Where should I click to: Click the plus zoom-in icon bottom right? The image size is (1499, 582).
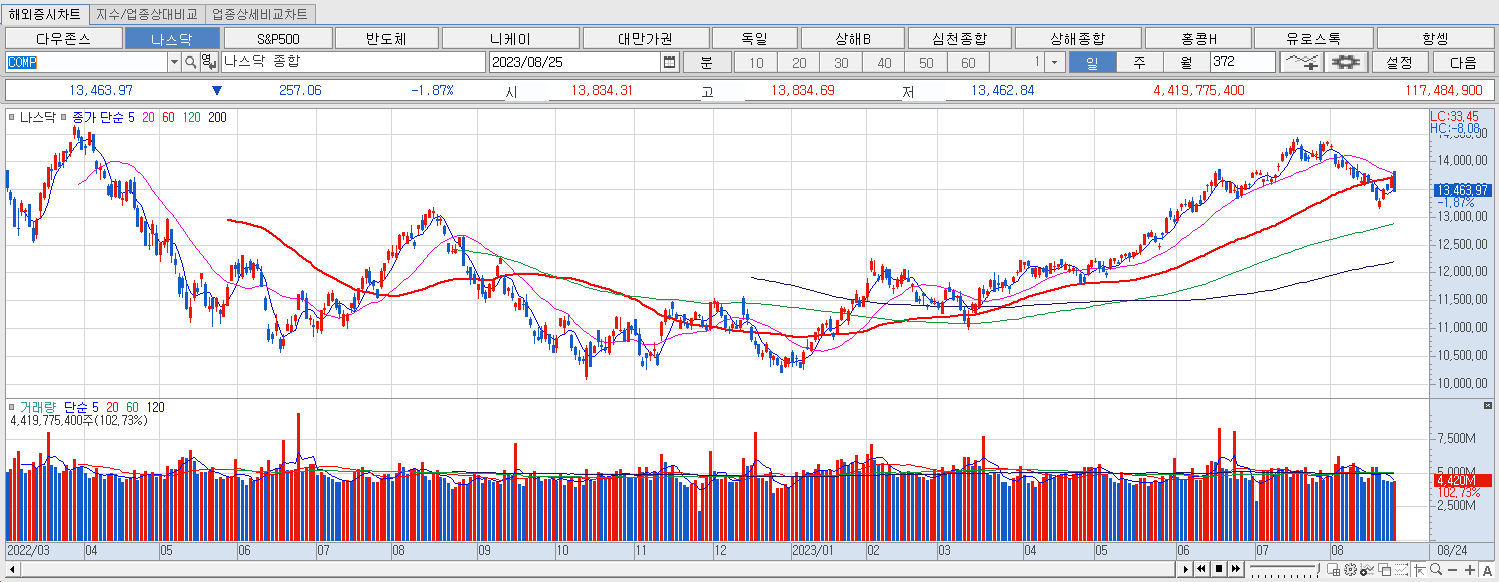tap(1470, 572)
